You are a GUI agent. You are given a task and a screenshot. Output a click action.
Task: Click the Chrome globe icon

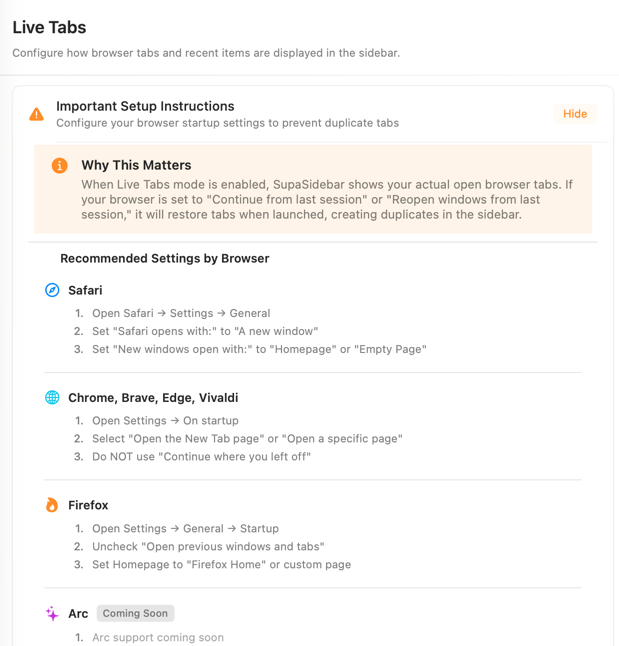[52, 397]
